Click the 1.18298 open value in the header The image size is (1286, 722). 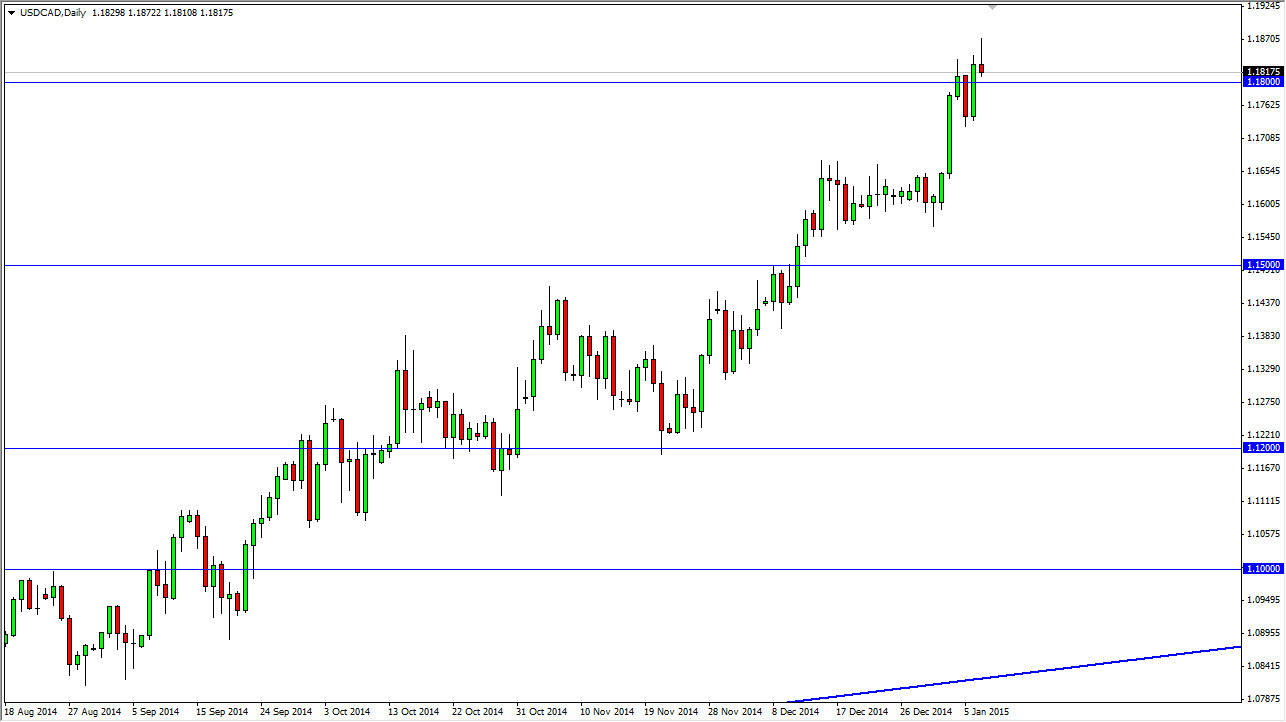click(x=108, y=12)
